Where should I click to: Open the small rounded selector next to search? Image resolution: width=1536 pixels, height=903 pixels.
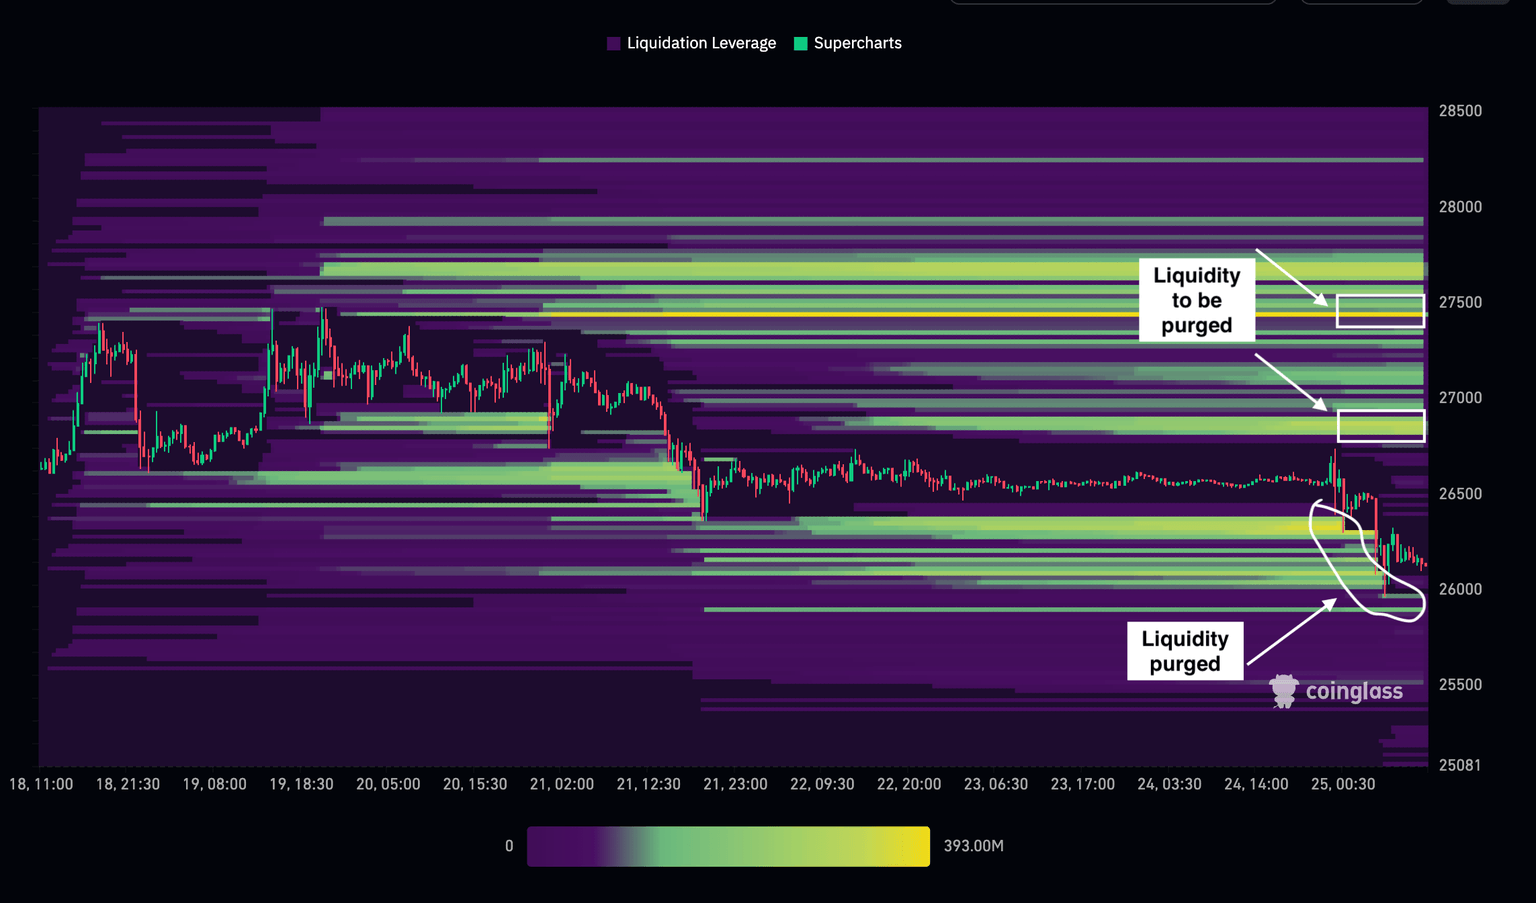(x=1361, y=5)
